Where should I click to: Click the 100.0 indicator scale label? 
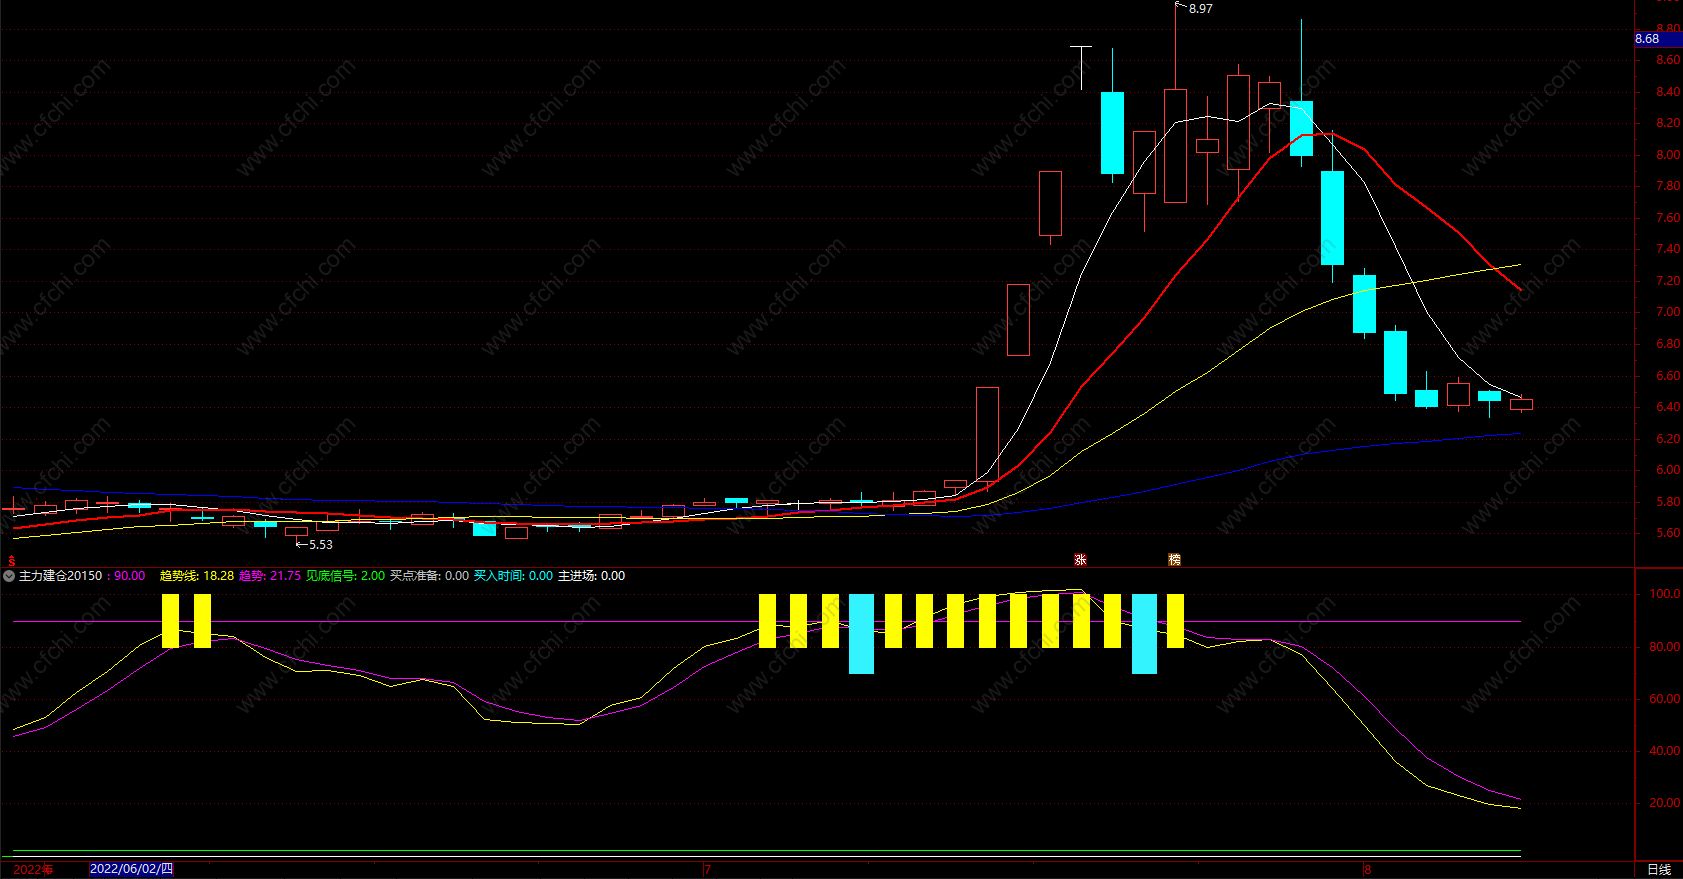coord(1664,594)
